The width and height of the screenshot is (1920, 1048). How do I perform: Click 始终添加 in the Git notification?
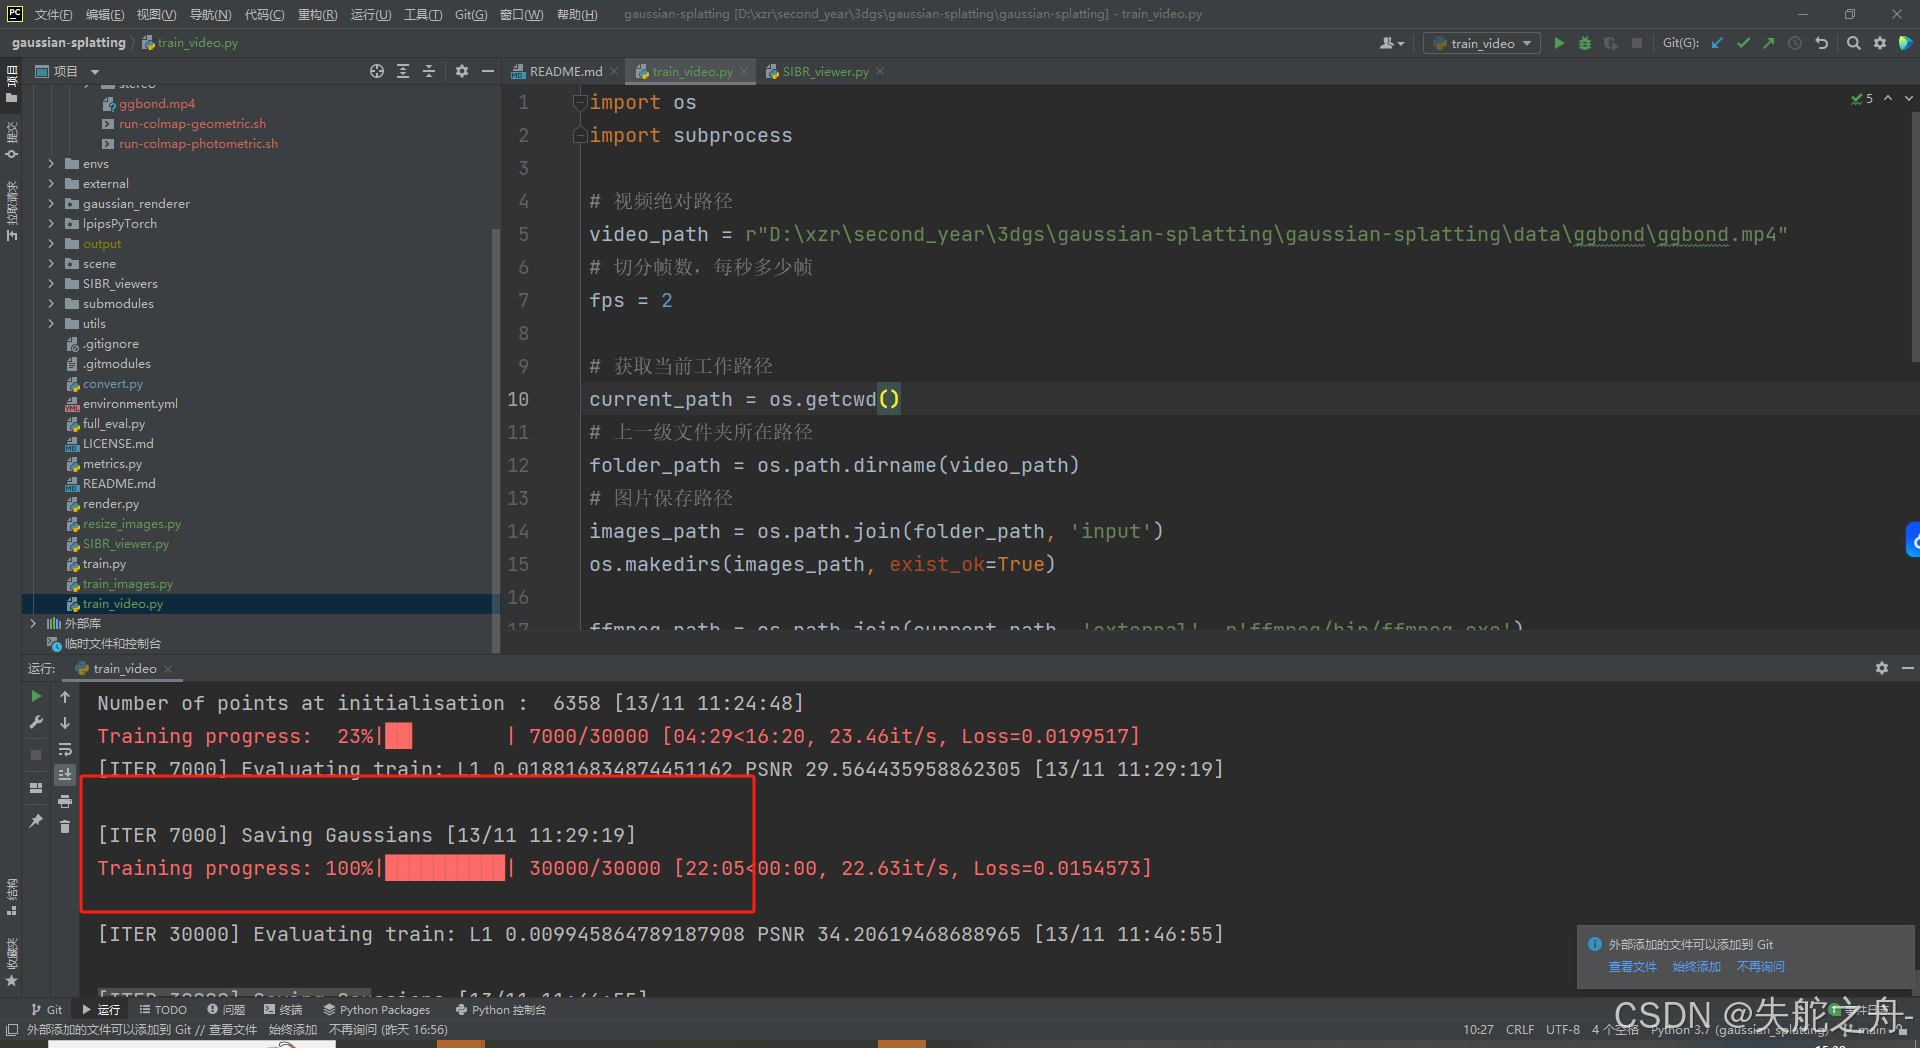1696,967
